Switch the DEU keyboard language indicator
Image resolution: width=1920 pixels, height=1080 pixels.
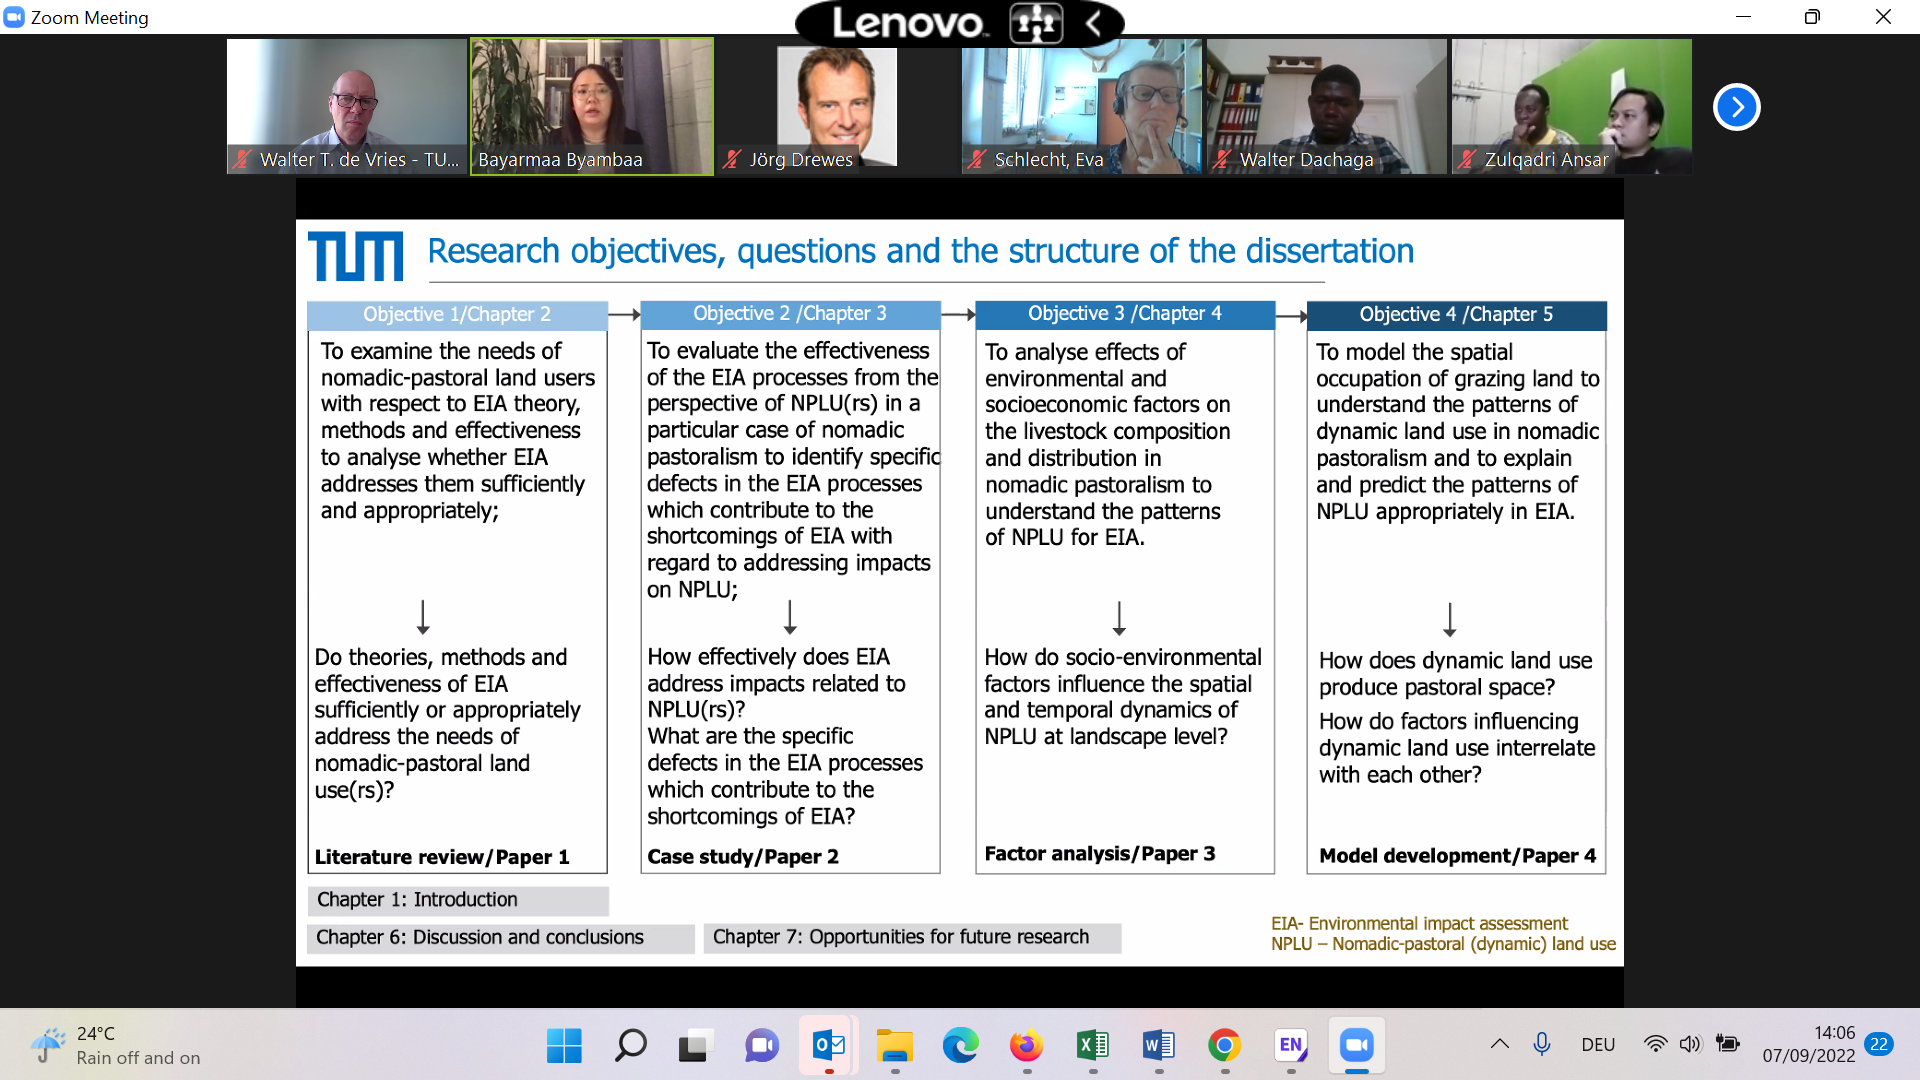pos(1598,1045)
